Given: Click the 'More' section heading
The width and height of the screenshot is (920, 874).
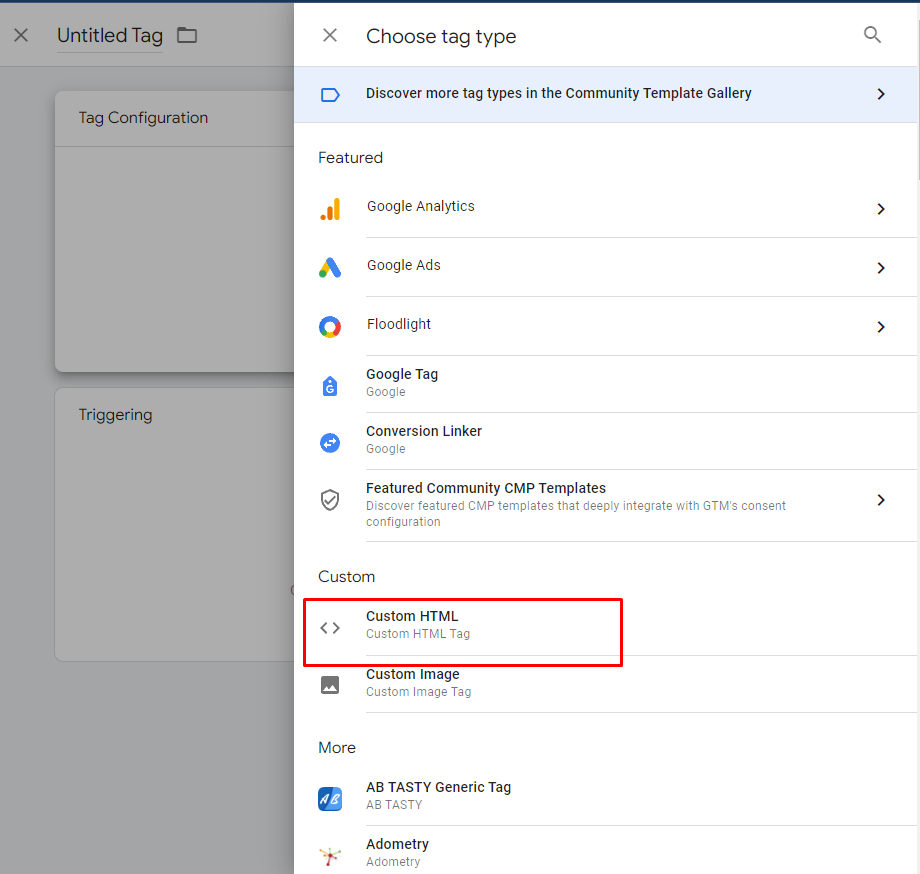Looking at the screenshot, I should pos(337,748).
